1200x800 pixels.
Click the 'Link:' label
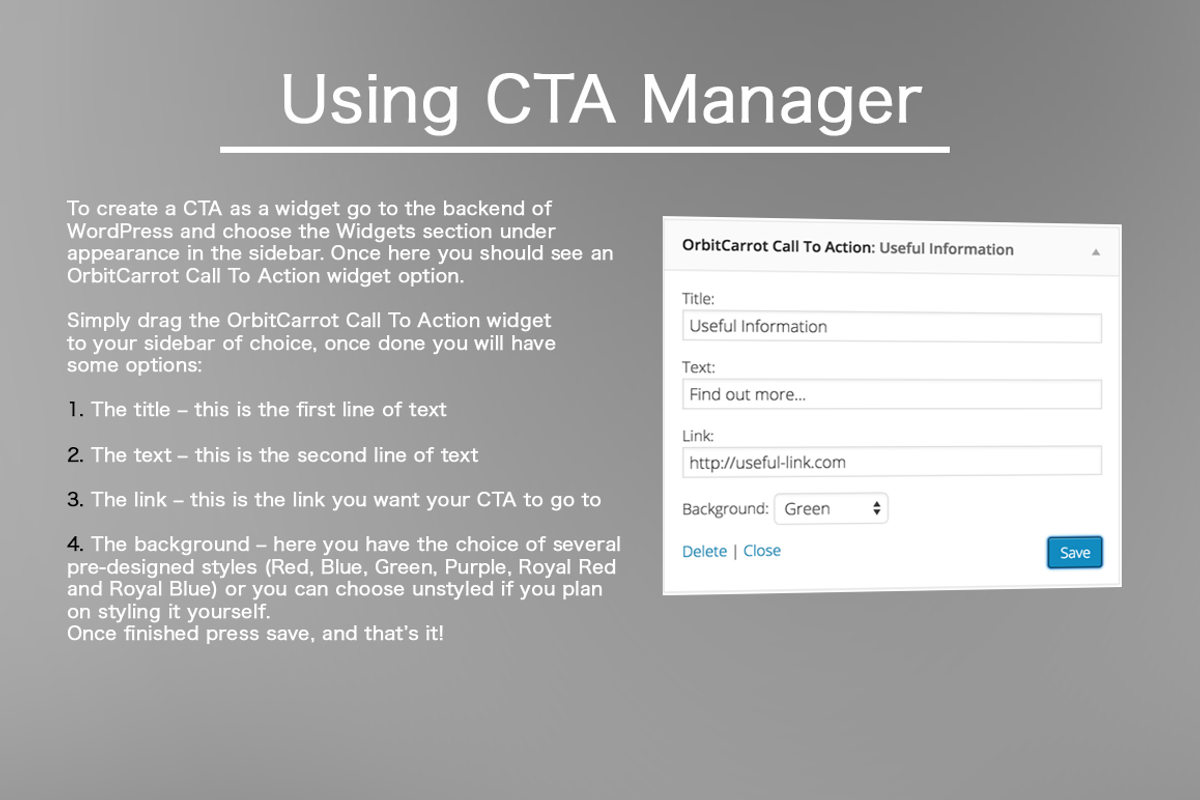pos(697,435)
